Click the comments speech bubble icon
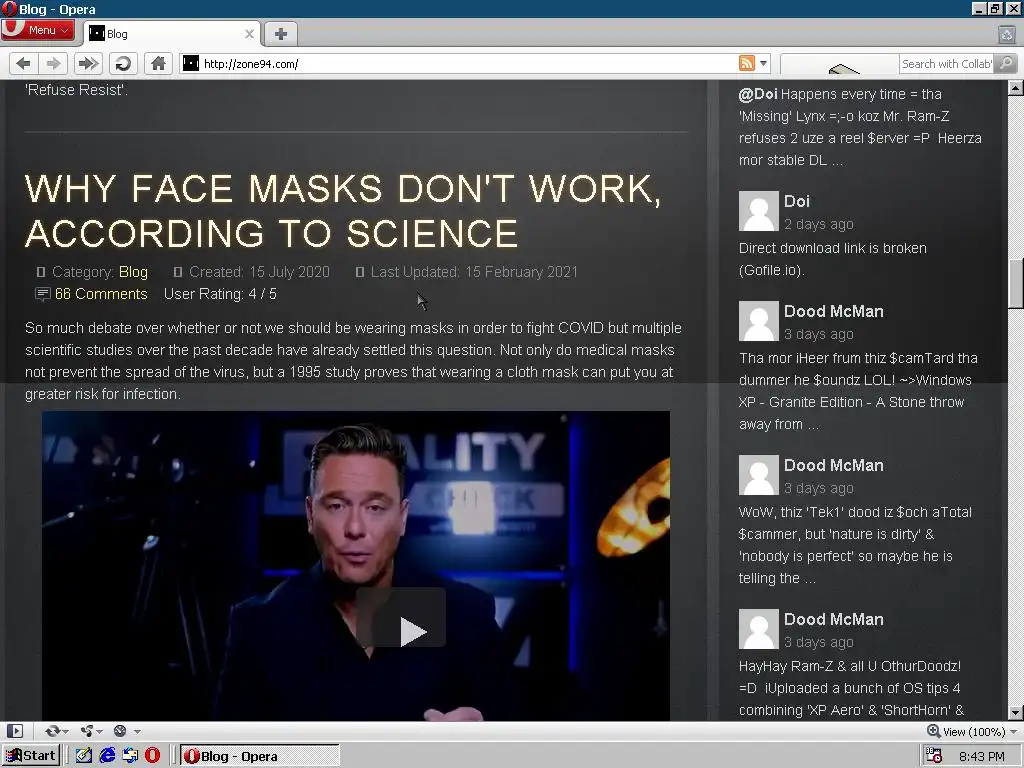Screen dimensions: 1024x768 (x=42, y=295)
